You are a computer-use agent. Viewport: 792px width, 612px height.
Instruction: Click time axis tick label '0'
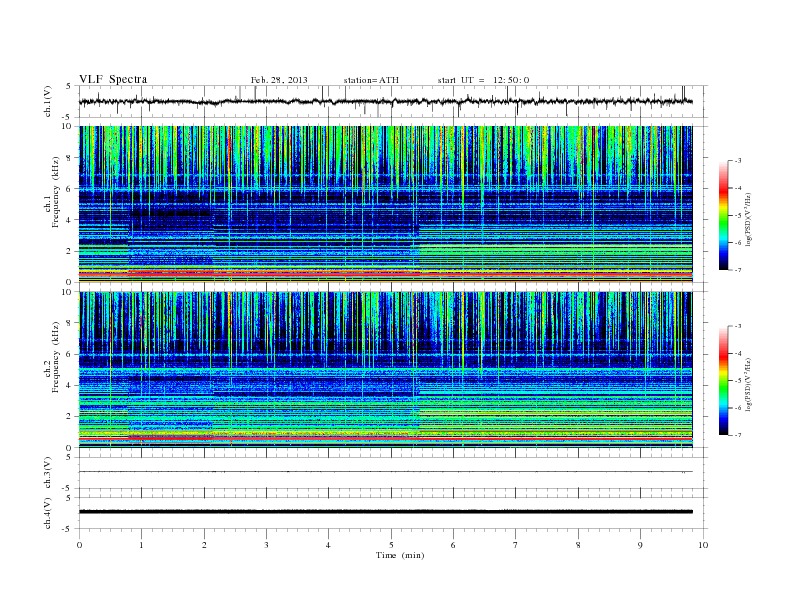[79, 545]
